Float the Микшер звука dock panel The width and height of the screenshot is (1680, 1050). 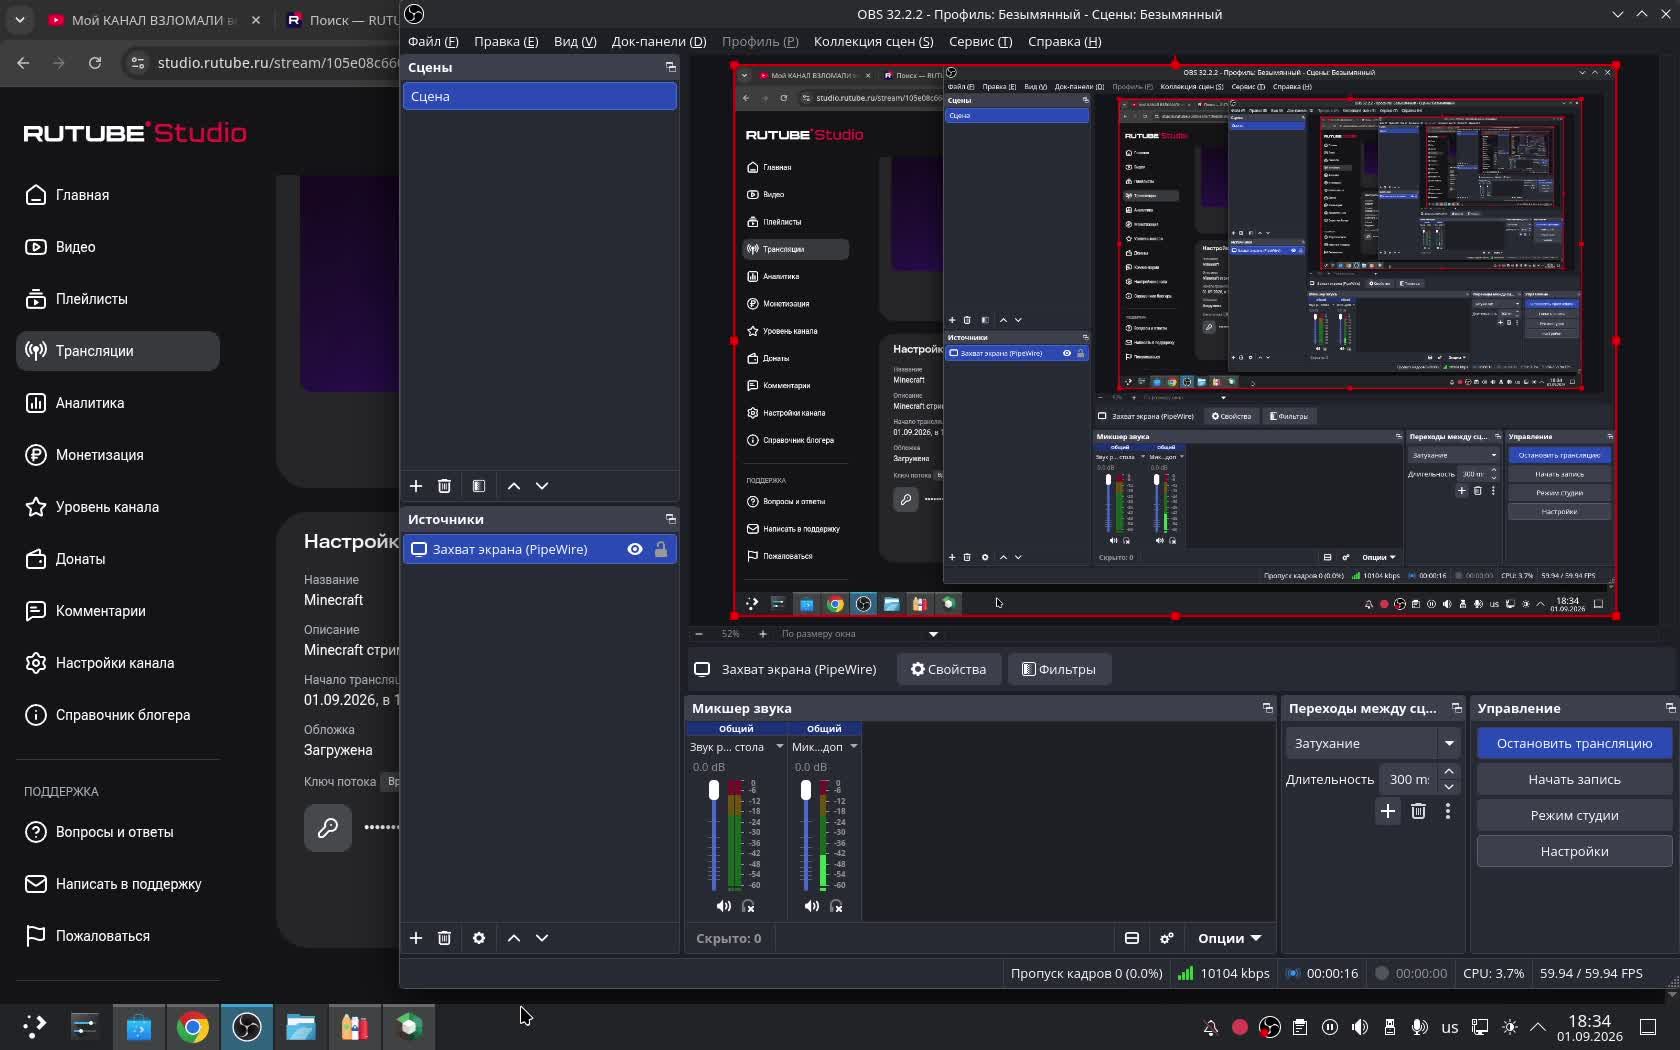[1267, 708]
